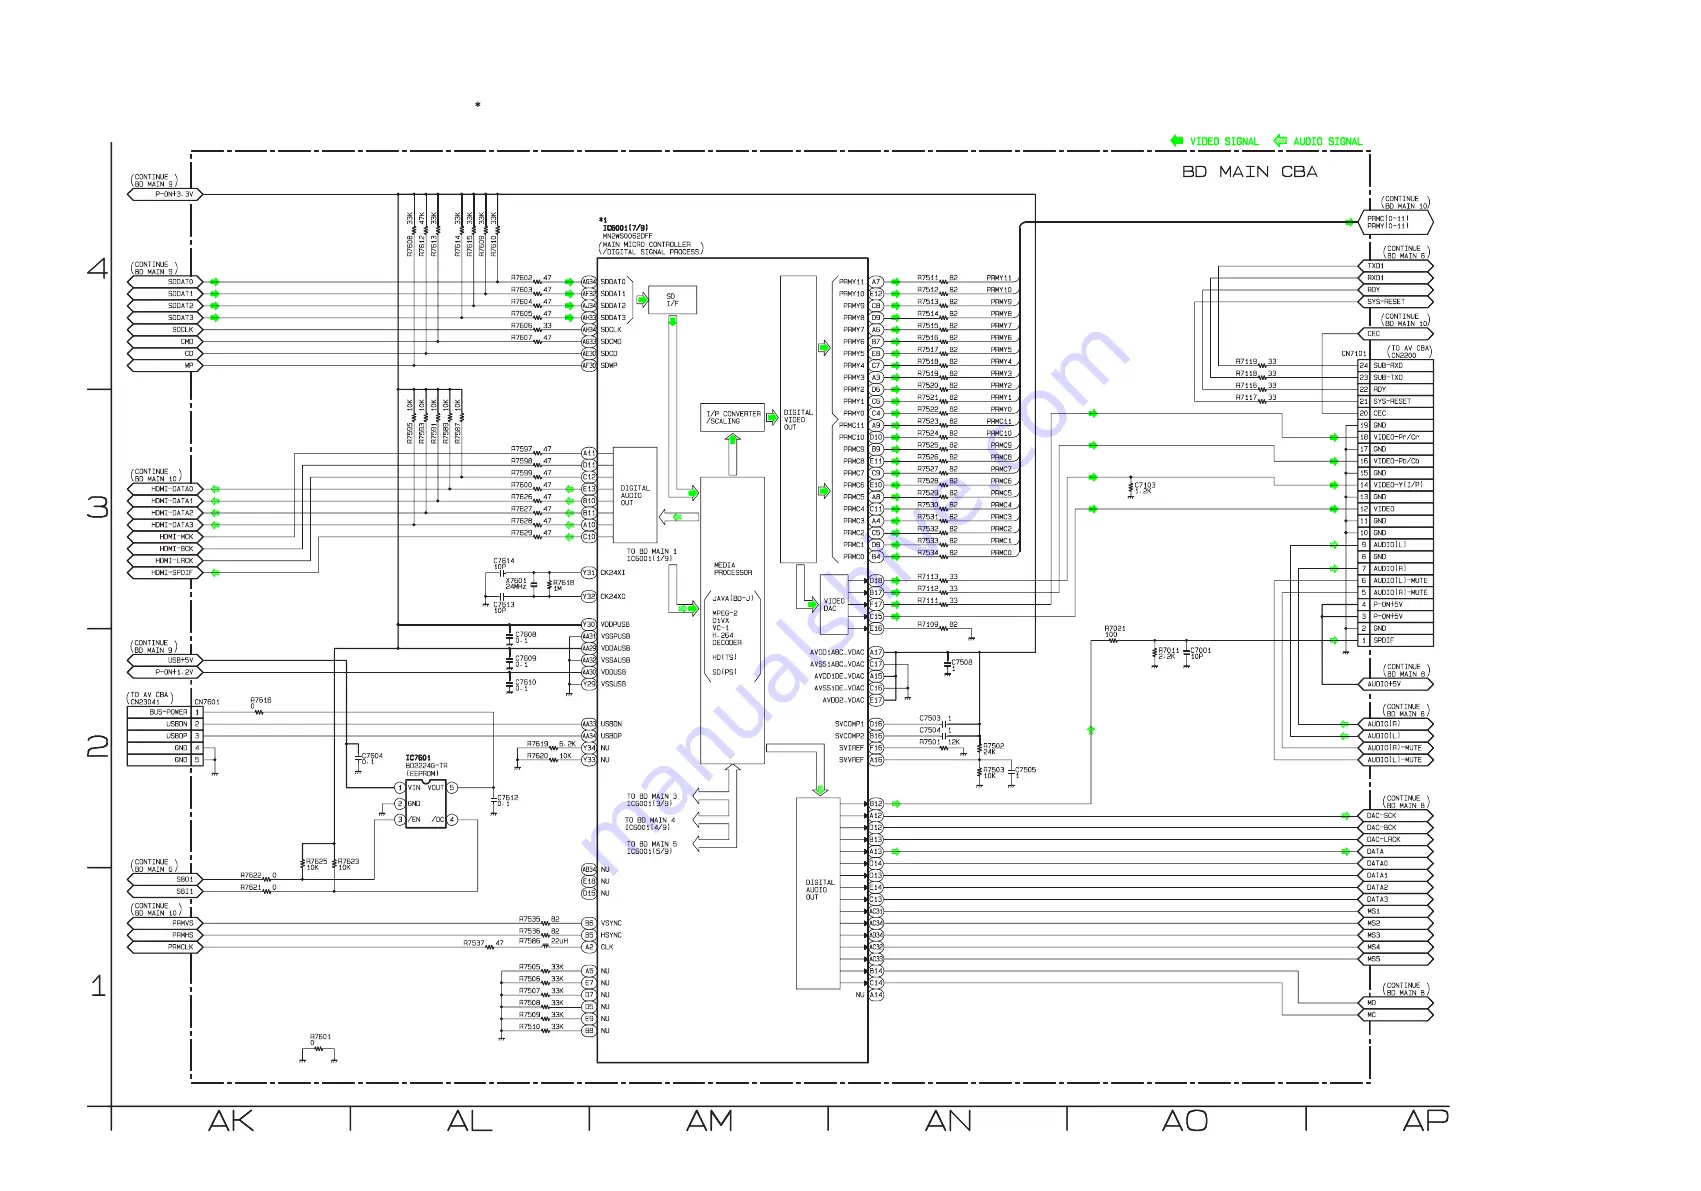Image resolution: width=1701 pixels, height=1191 pixels.
Task: Click the audio arrow beside the HDMI-SPDIF tag
Action: [x=214, y=573]
